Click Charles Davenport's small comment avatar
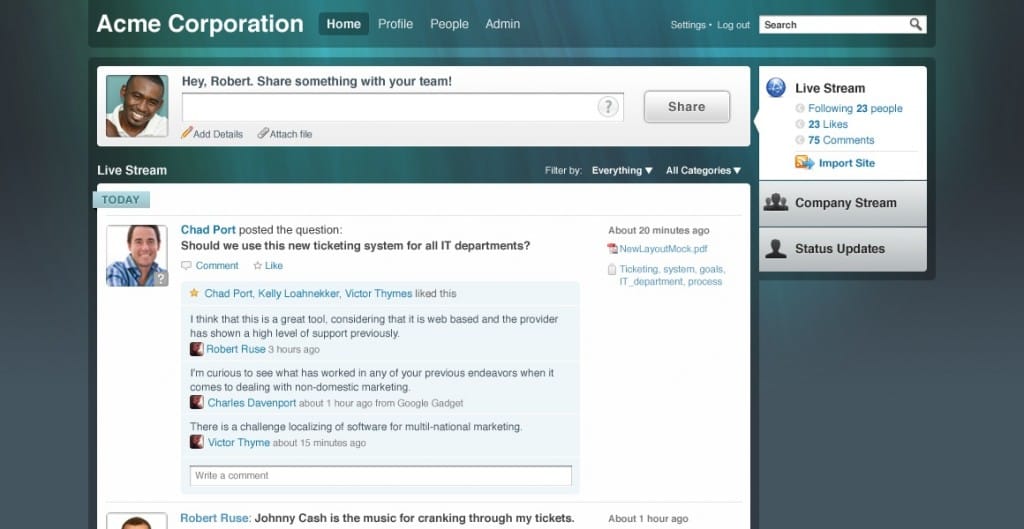 (x=197, y=402)
